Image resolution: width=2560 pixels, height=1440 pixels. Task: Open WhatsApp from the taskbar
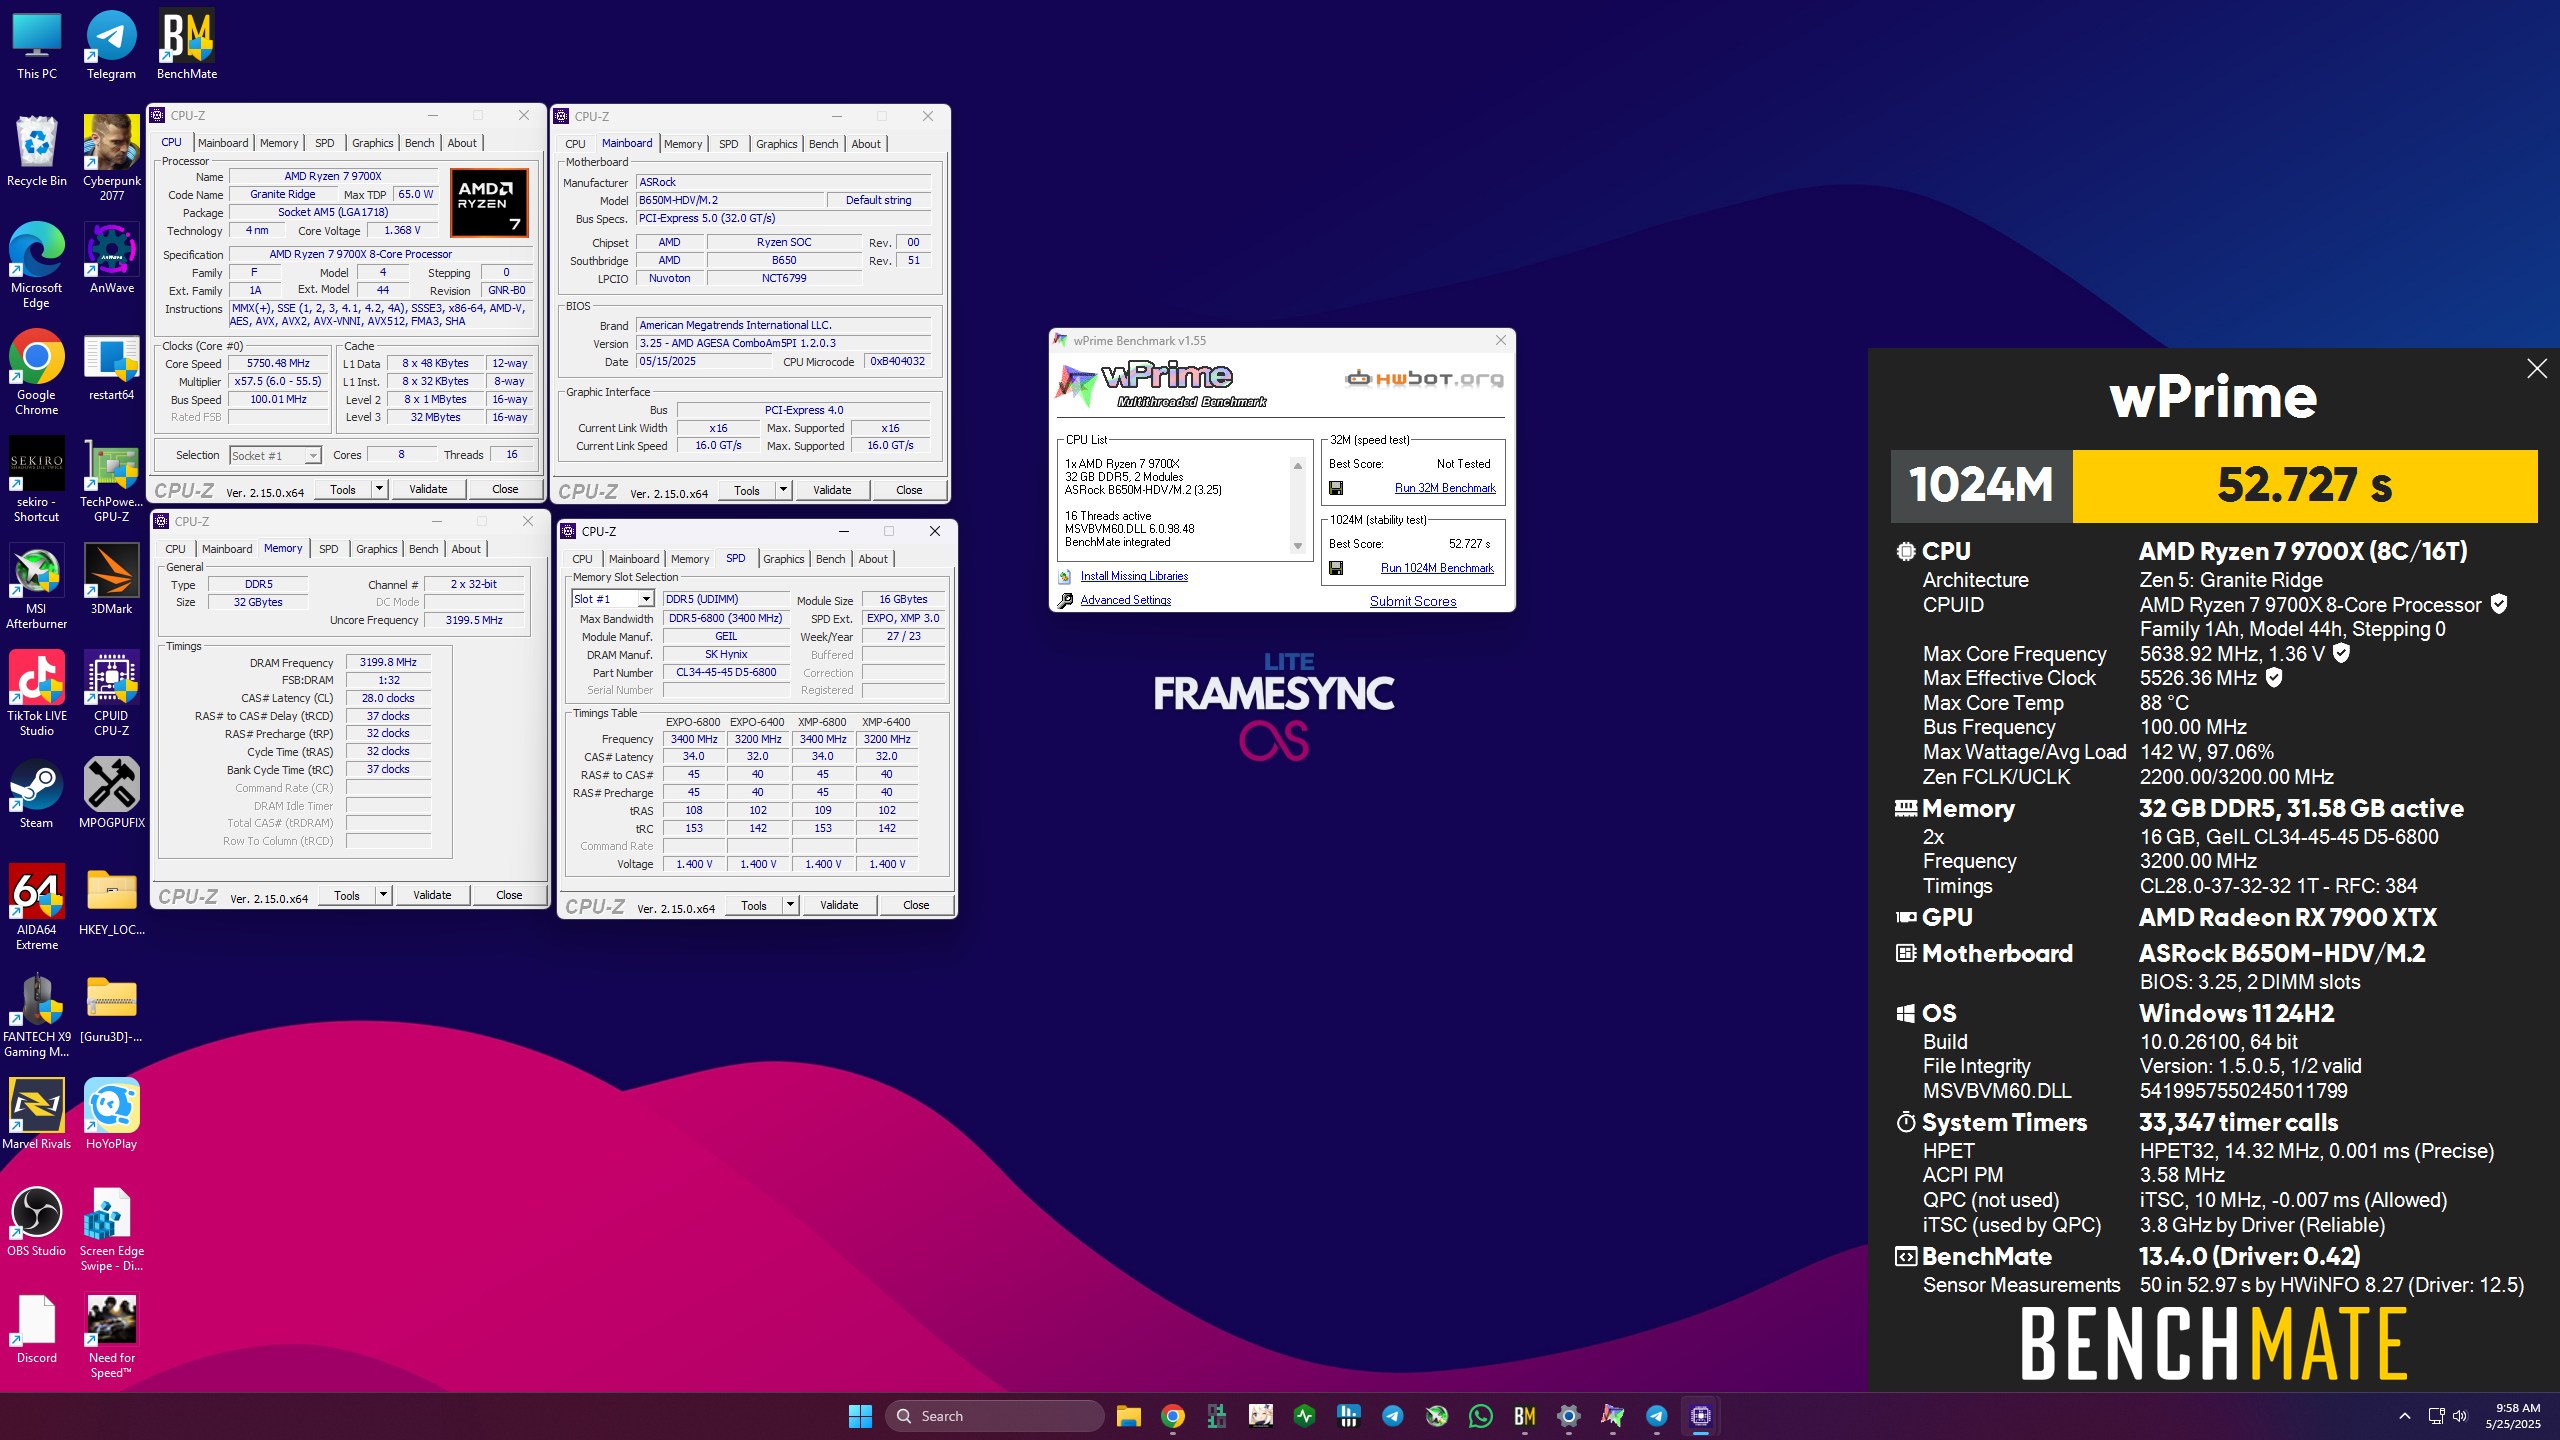(1481, 1416)
